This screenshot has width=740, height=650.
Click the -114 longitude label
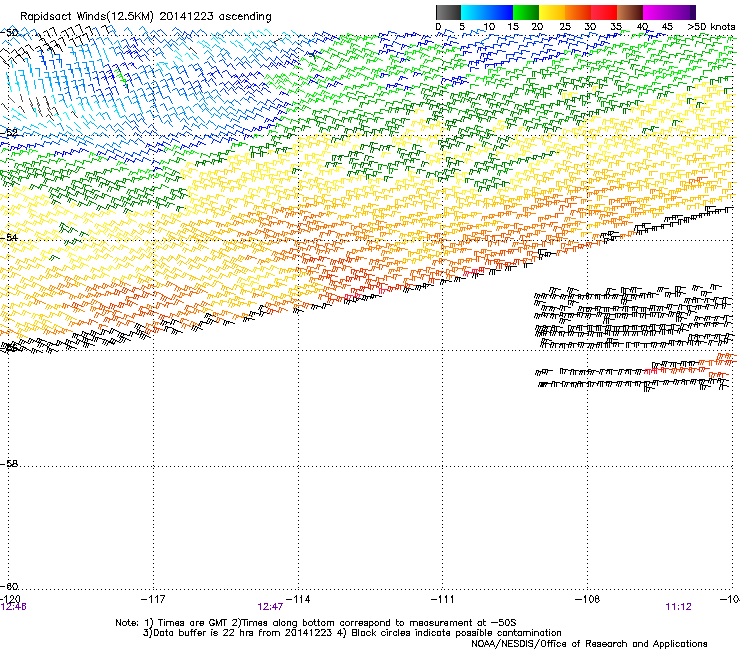(298, 599)
